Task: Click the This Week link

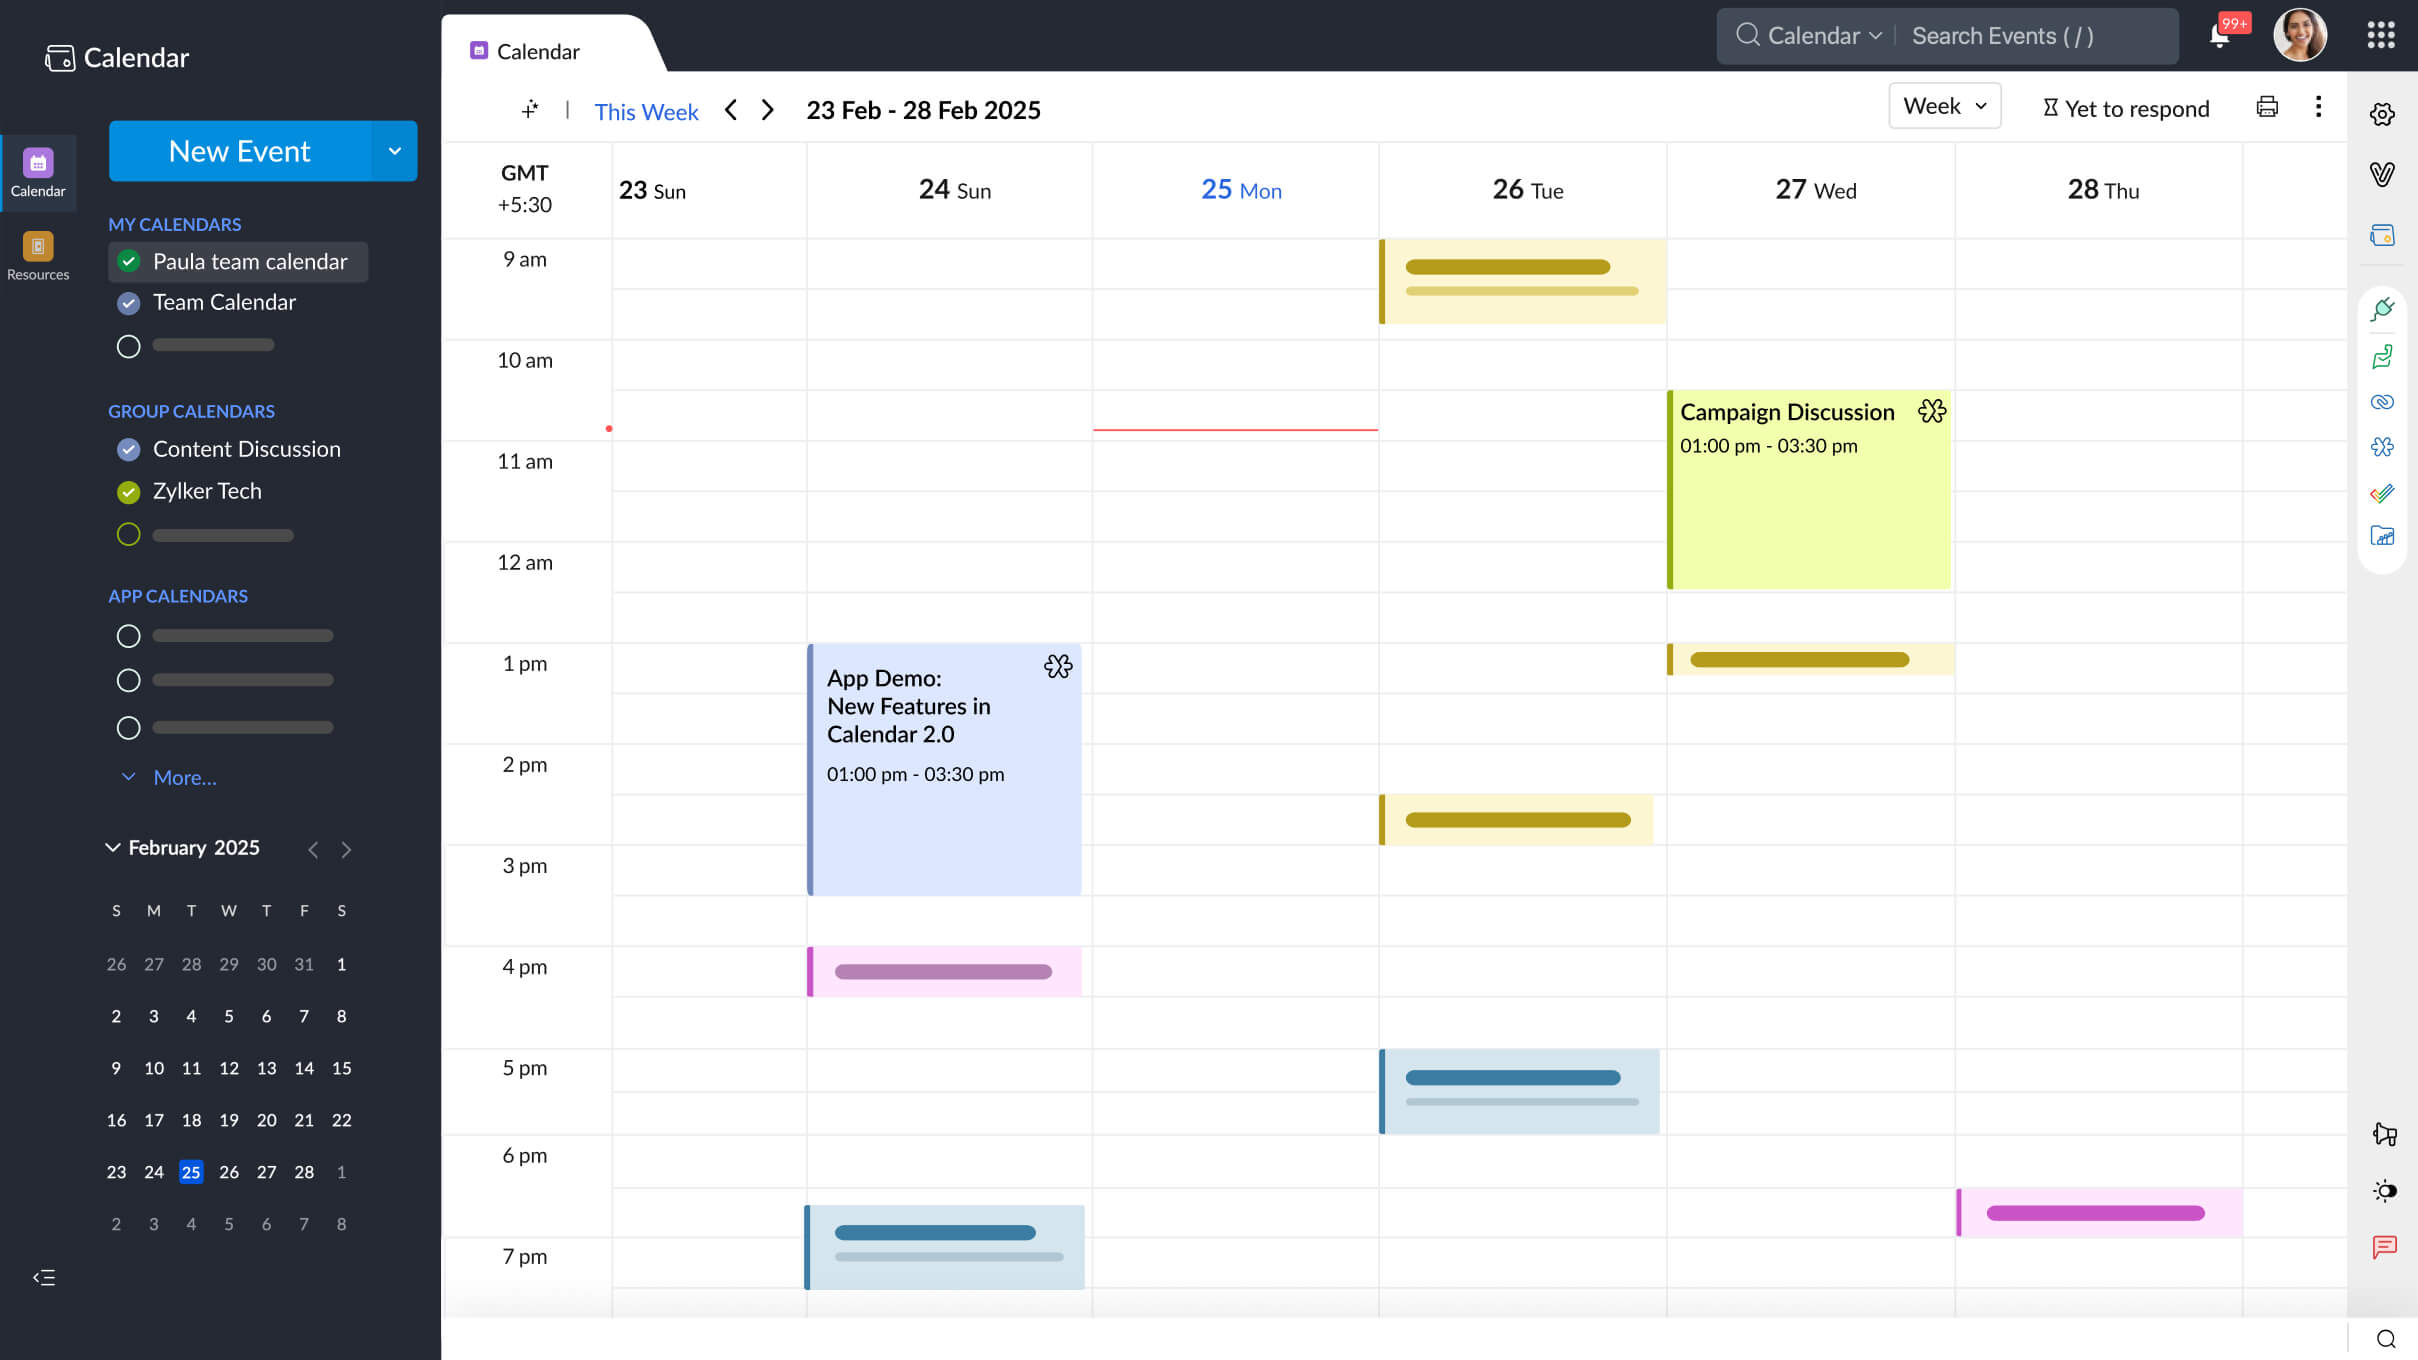Action: 645,112
